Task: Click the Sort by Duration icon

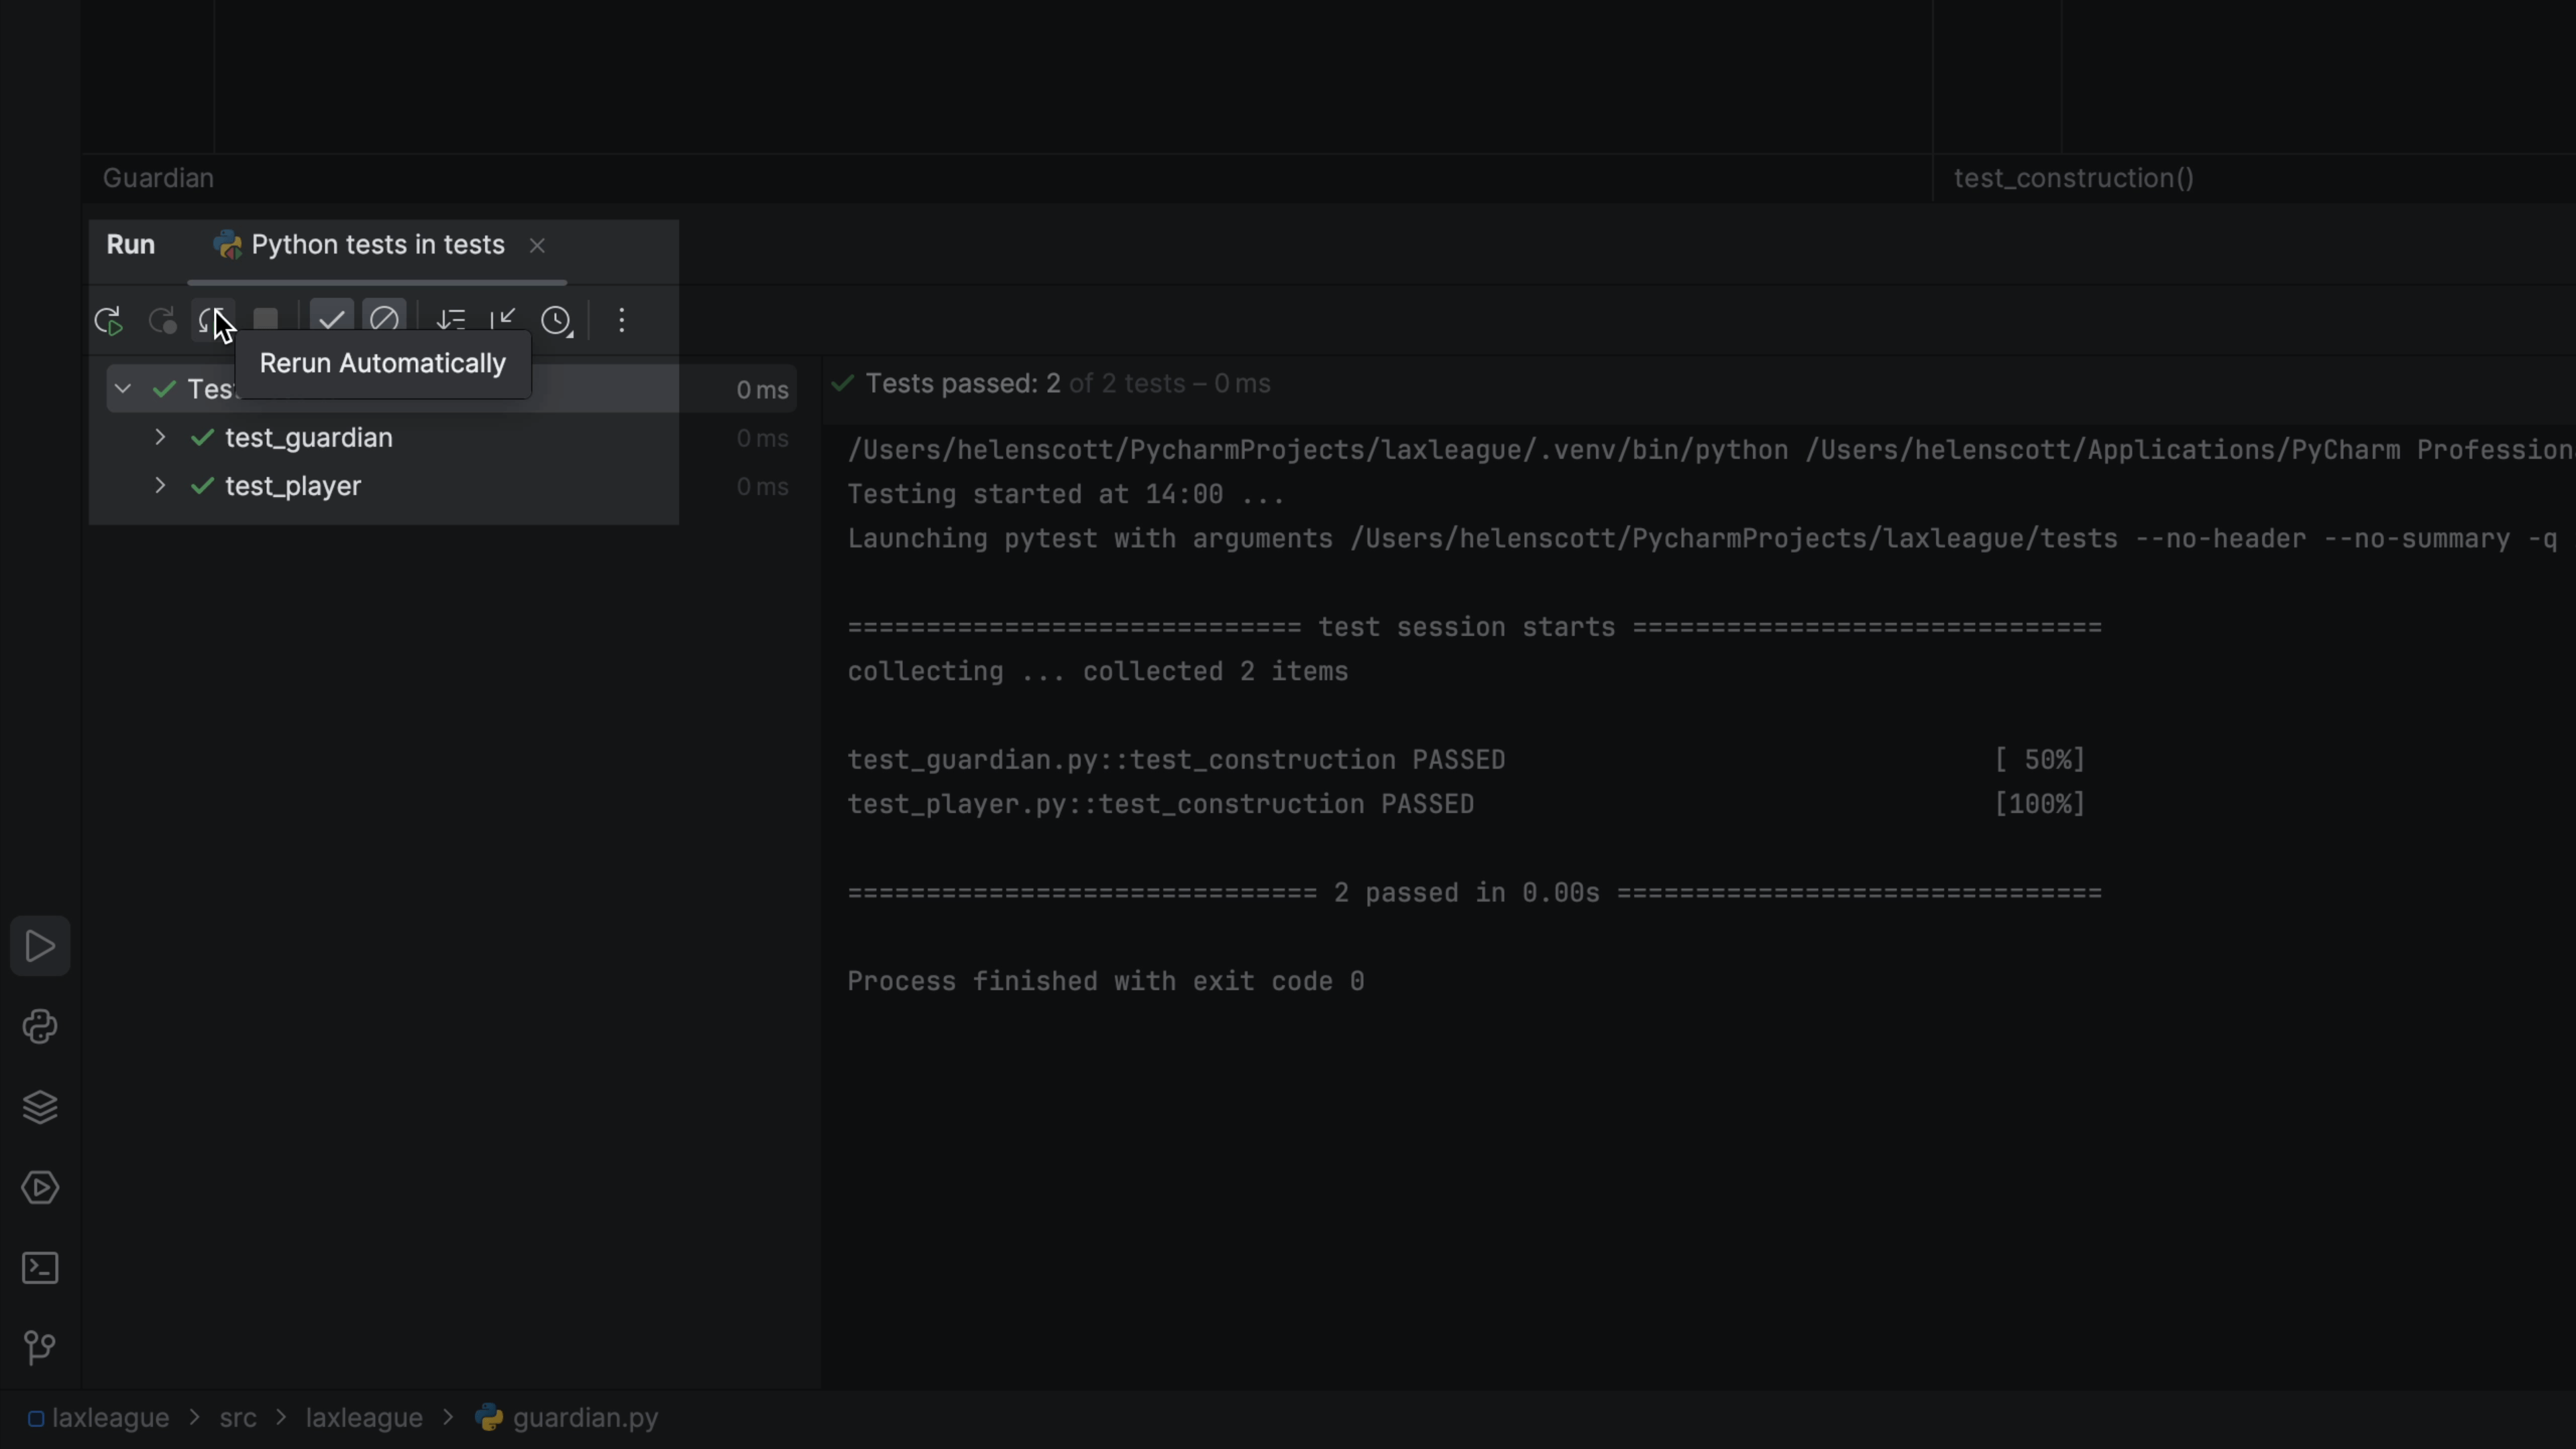Action: click(x=452, y=320)
